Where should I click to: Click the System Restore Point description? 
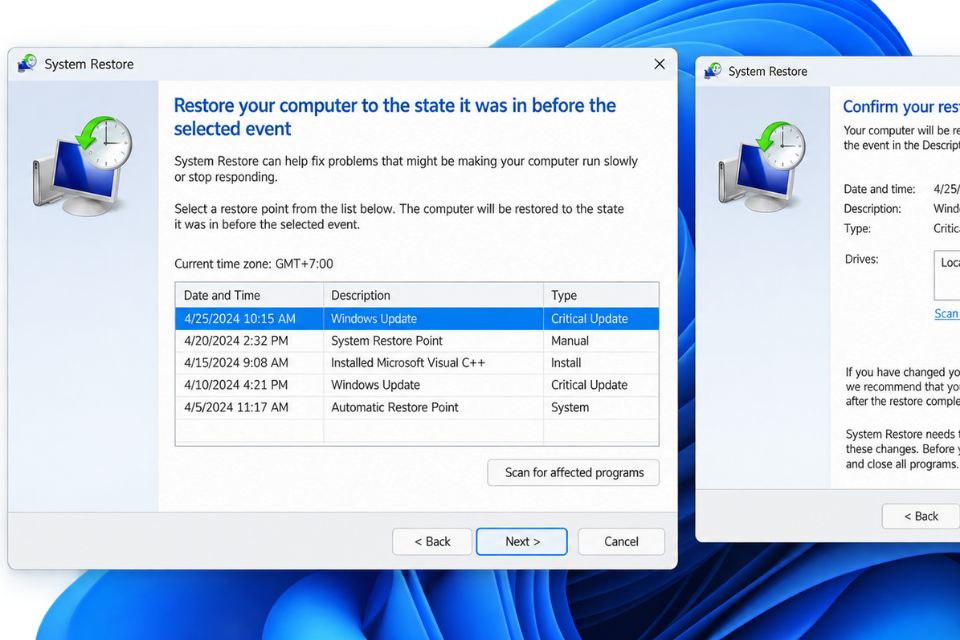pos(386,341)
